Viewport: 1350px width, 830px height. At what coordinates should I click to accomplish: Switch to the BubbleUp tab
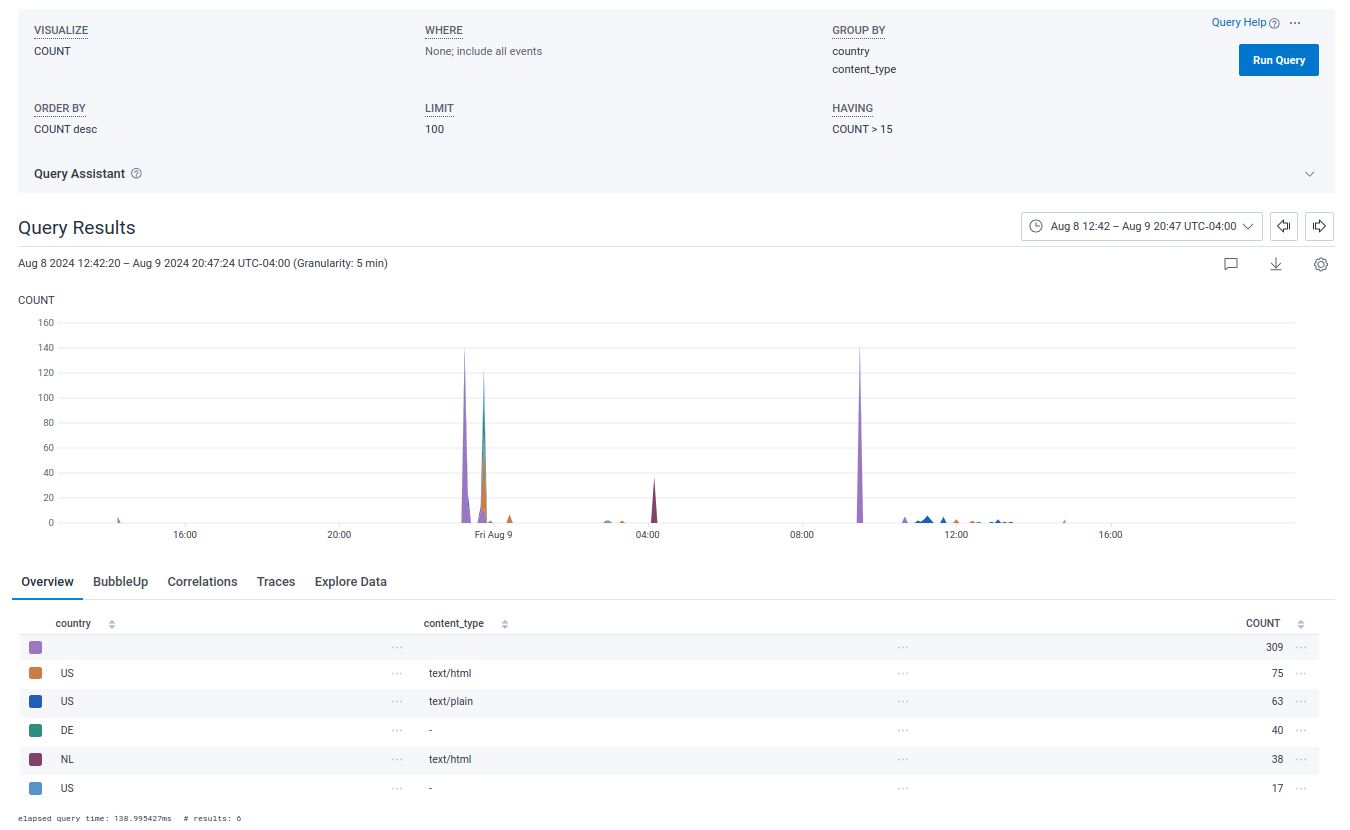coord(121,582)
